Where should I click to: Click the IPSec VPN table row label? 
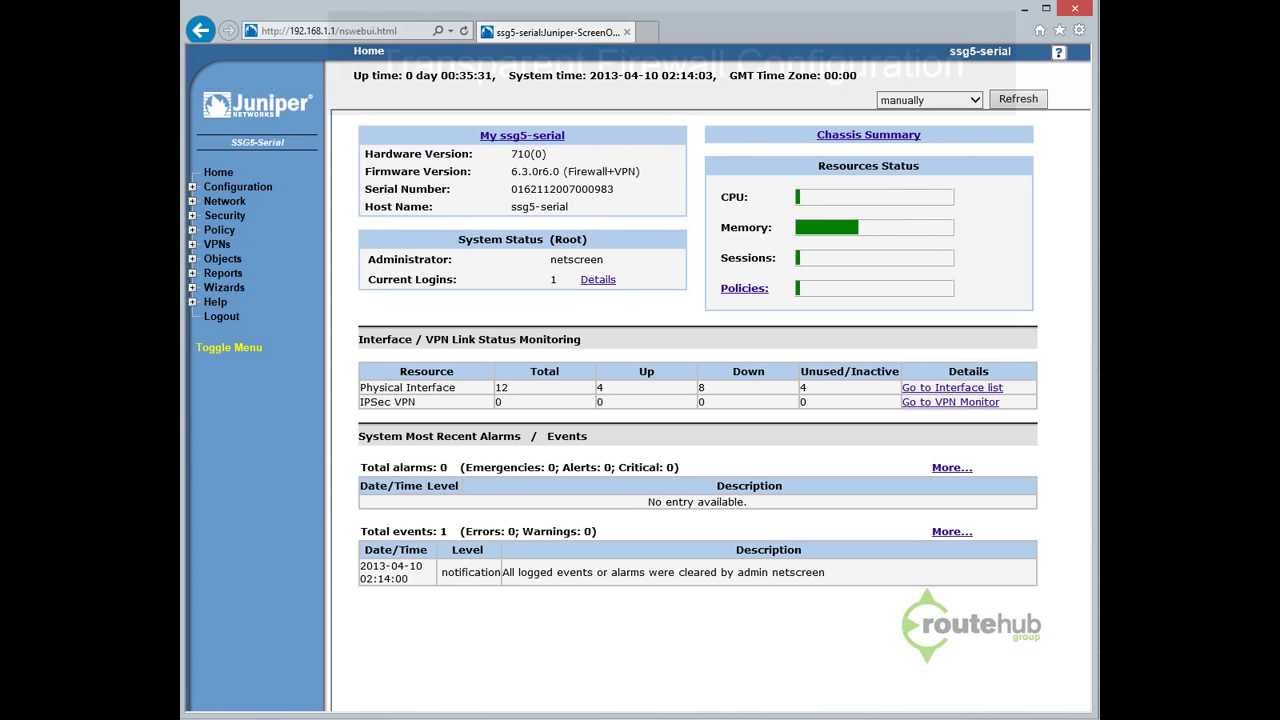(387, 402)
